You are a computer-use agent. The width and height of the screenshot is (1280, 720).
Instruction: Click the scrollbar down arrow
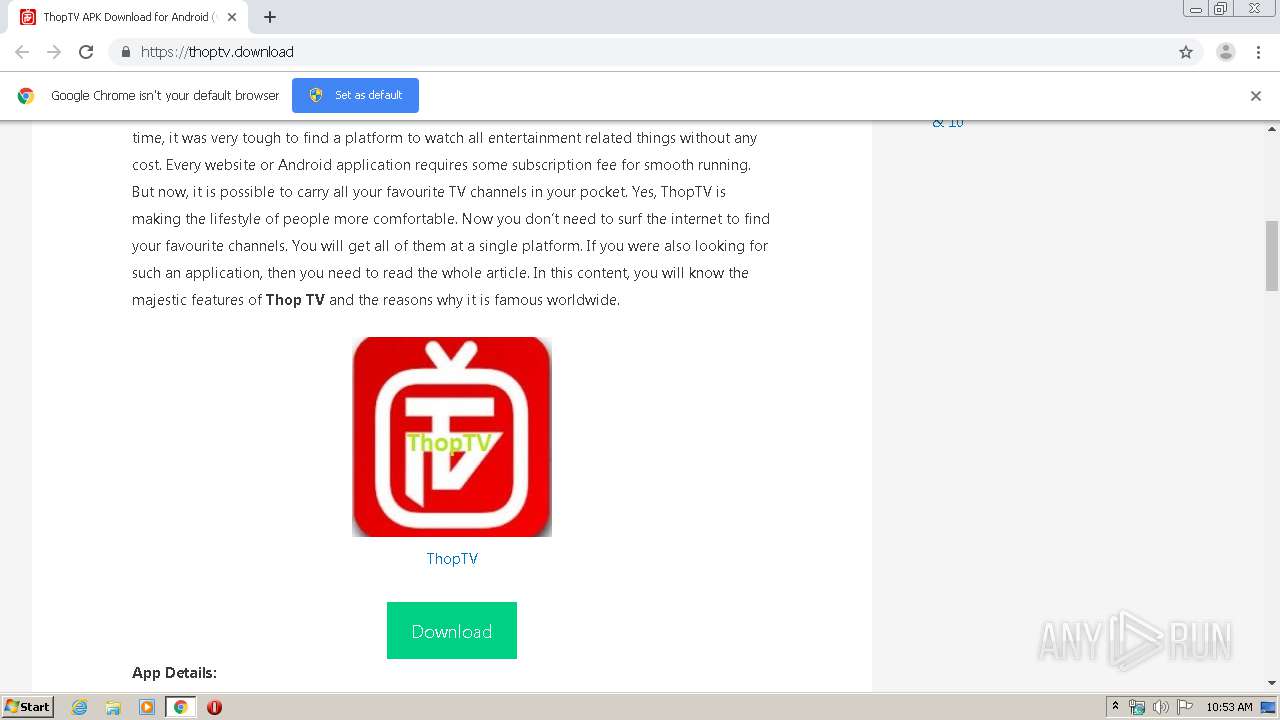(1272, 683)
